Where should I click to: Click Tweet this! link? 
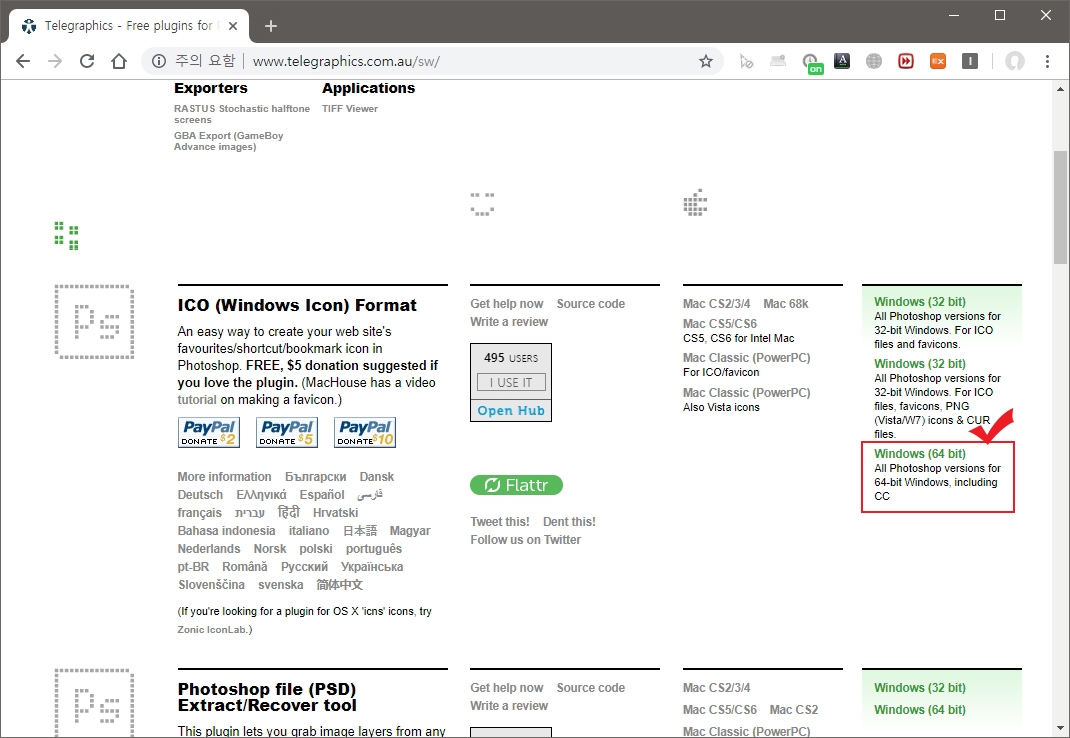pyautogui.click(x=500, y=522)
